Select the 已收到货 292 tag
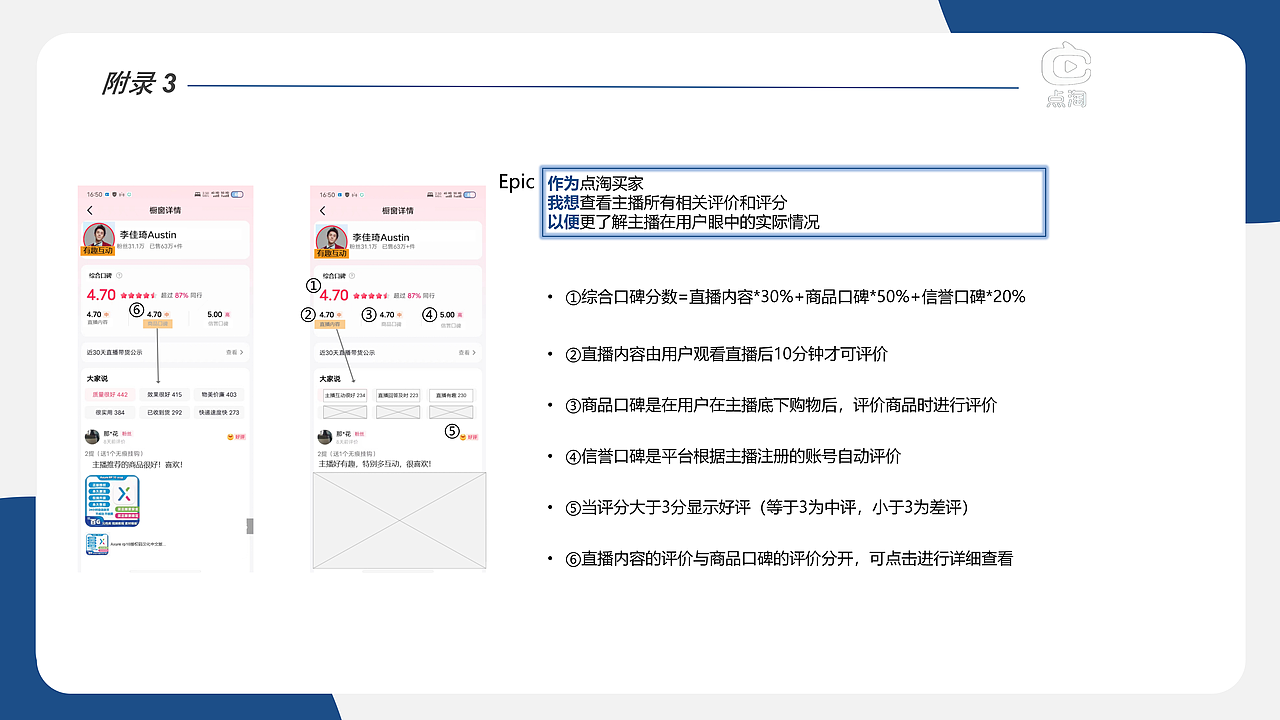 pos(164,412)
